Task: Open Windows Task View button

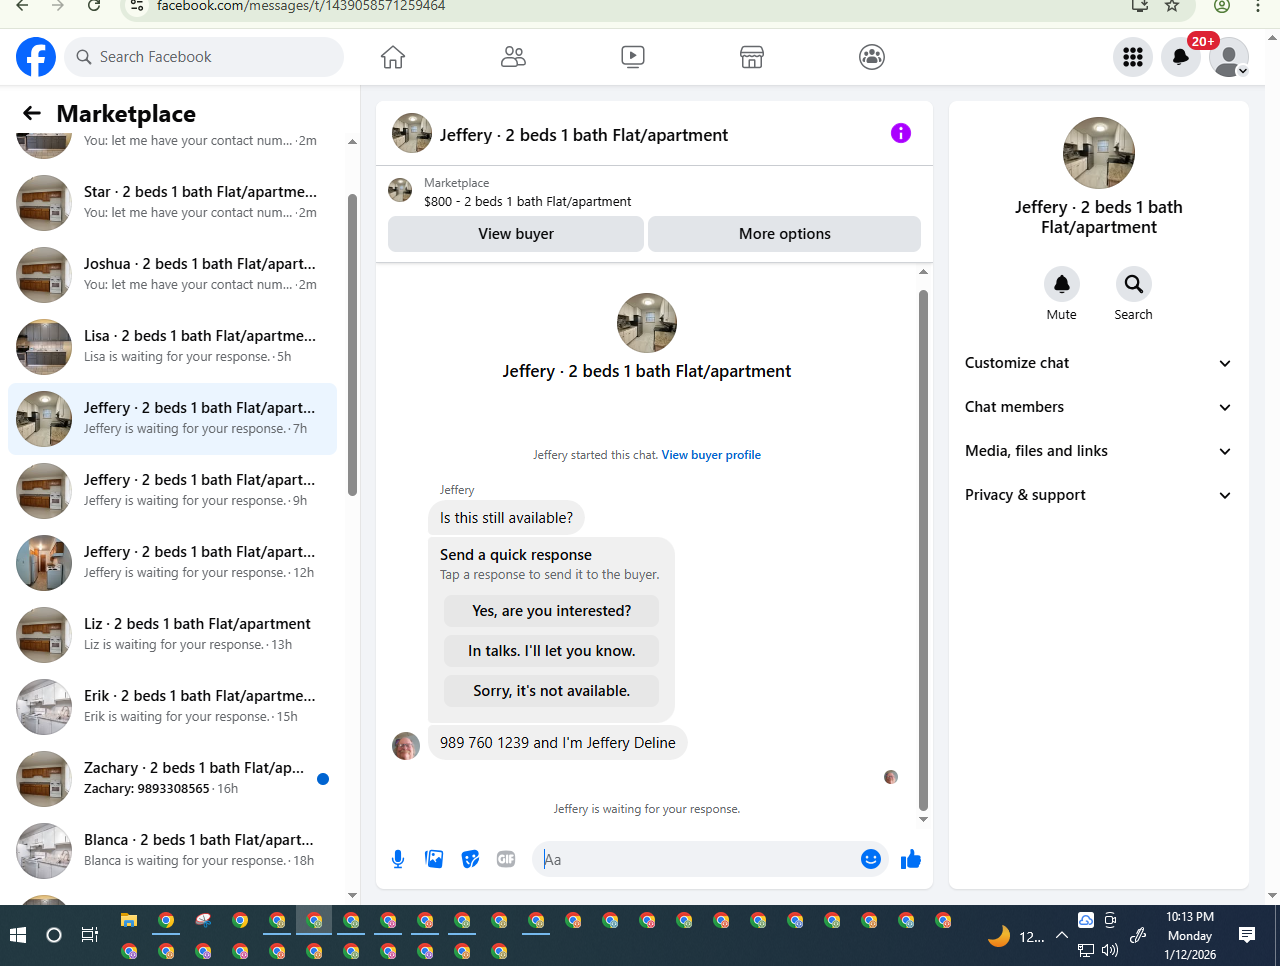Action: click(x=89, y=935)
